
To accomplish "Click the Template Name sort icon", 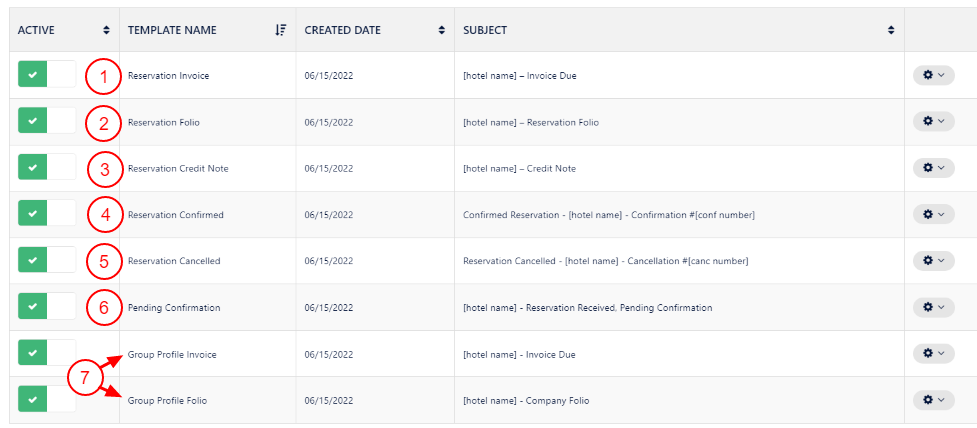I will [x=281, y=30].
